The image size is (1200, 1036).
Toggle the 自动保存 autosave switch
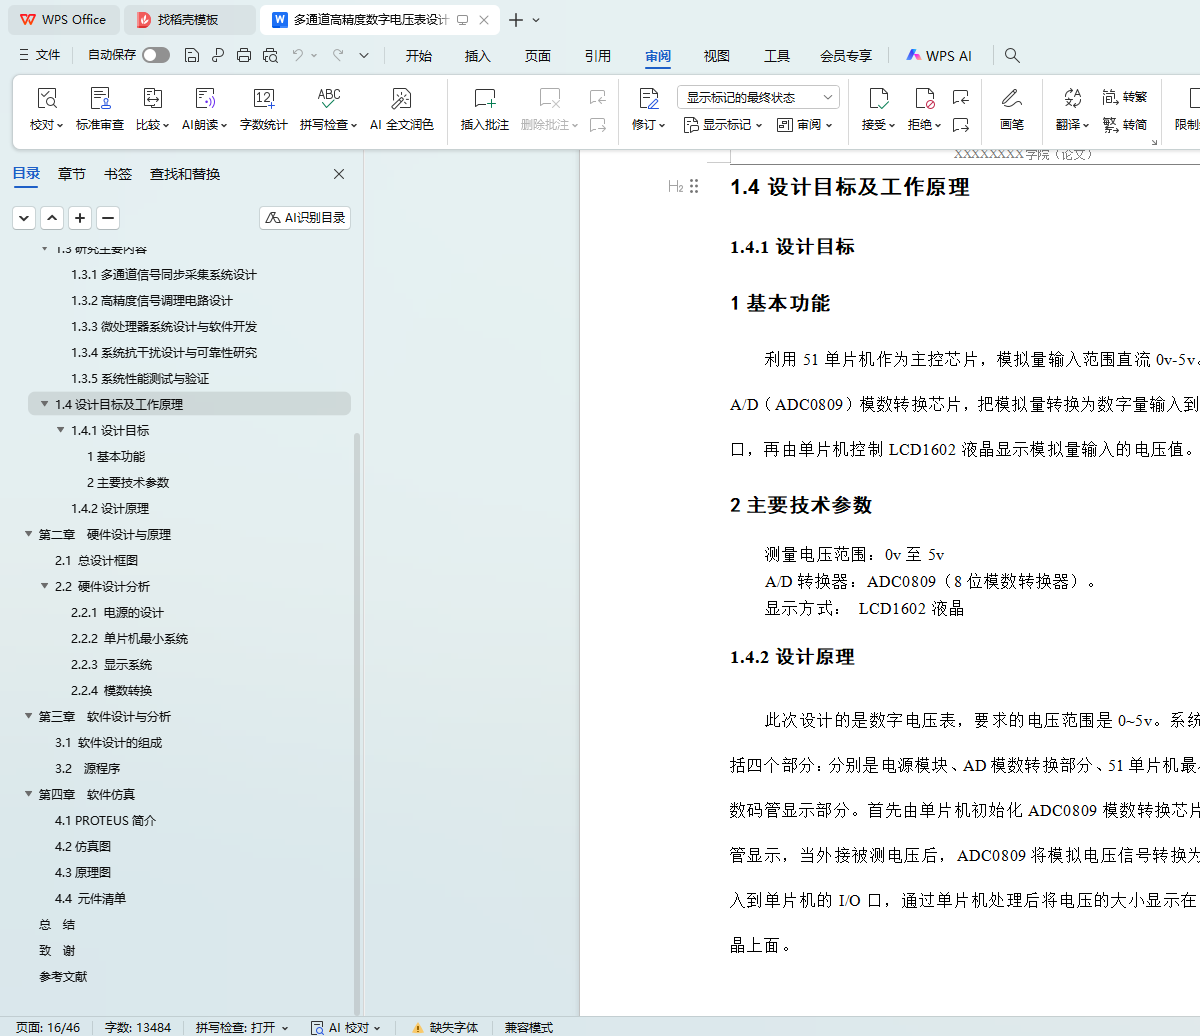156,56
